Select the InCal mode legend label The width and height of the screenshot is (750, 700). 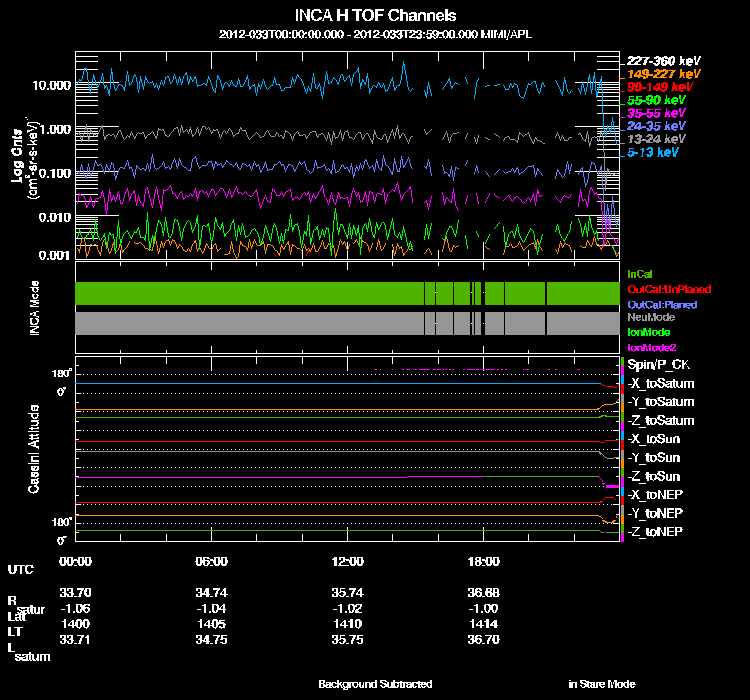click(x=640, y=273)
